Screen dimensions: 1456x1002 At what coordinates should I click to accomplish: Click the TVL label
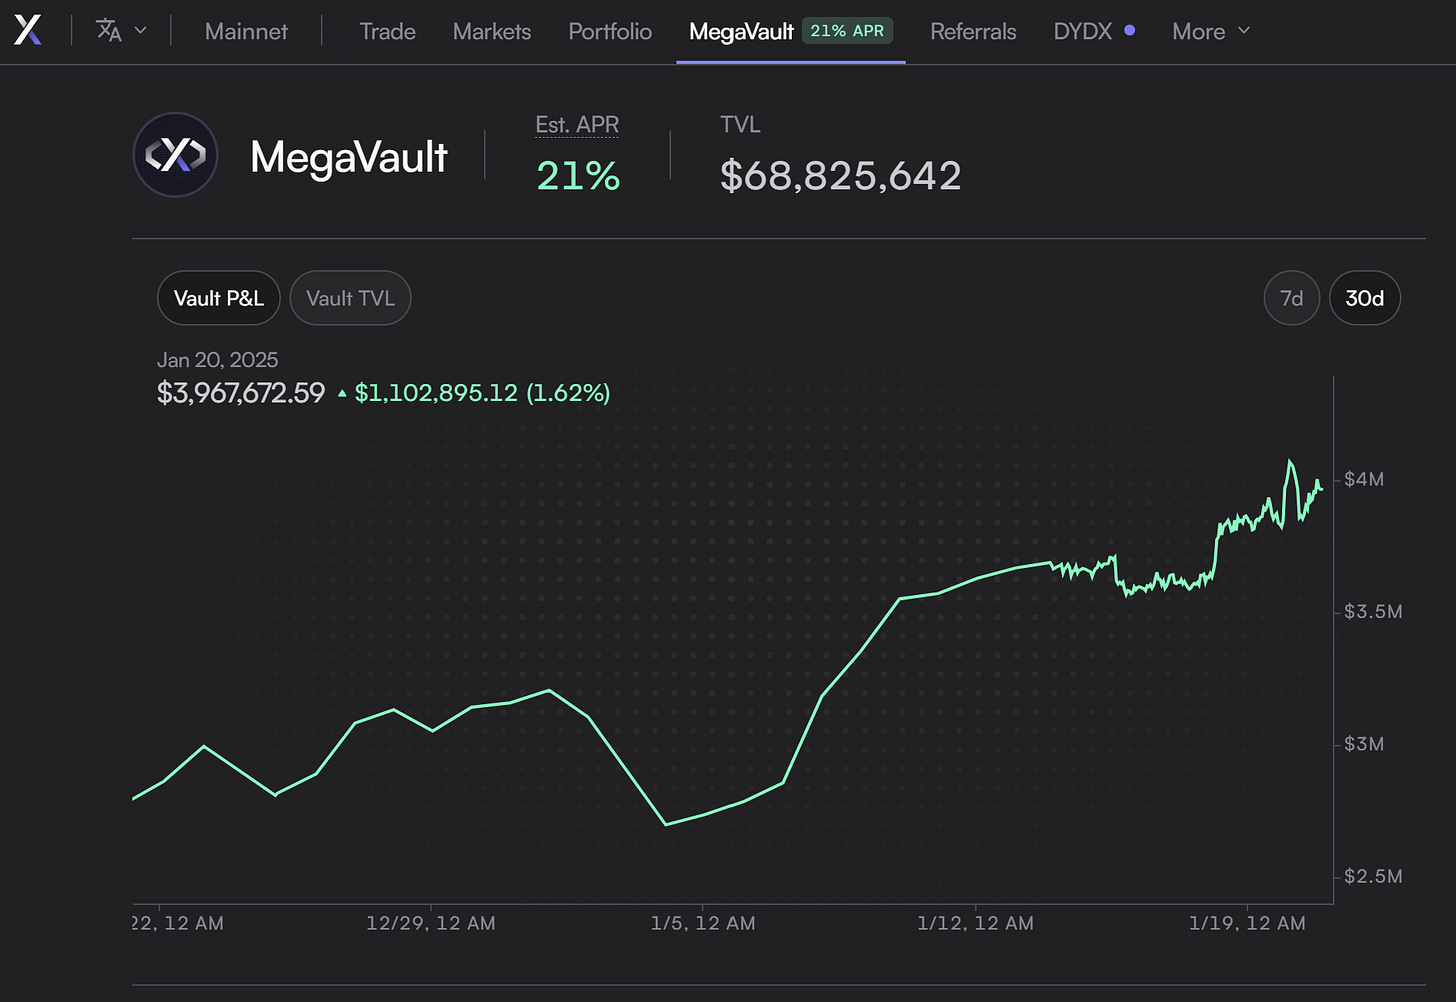[740, 125]
